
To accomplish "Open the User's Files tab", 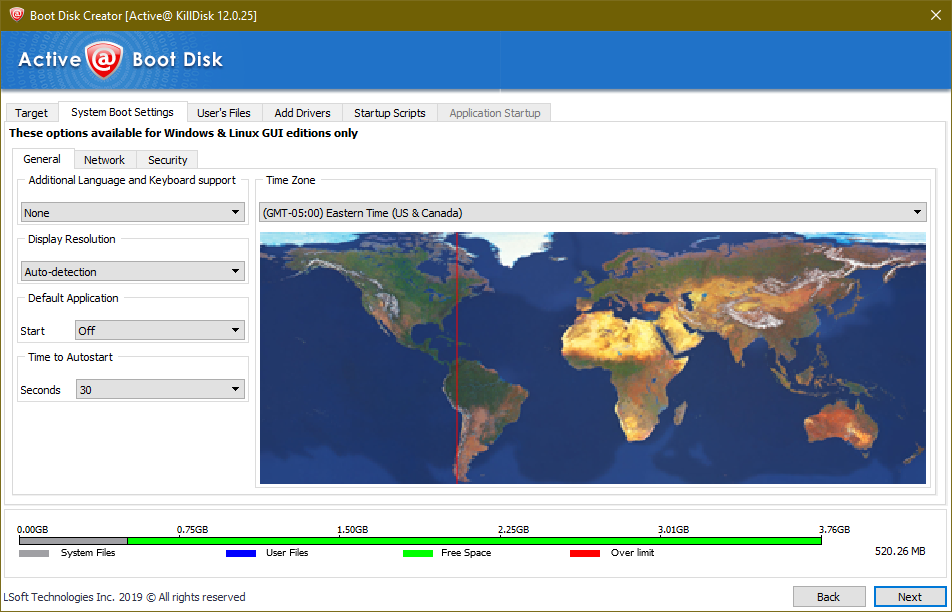I will click(224, 113).
